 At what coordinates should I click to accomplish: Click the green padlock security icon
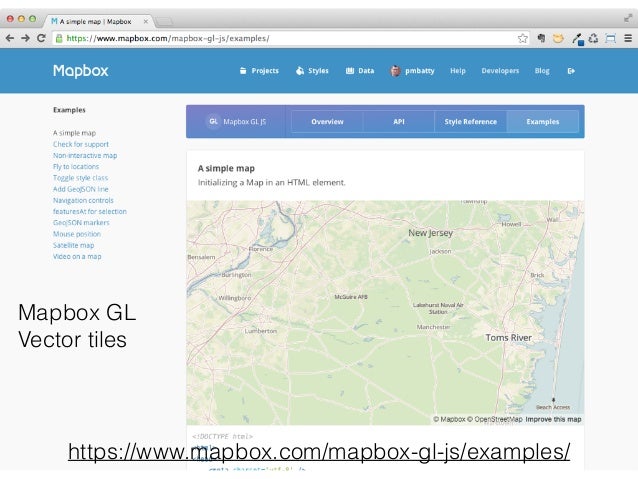tap(59, 39)
